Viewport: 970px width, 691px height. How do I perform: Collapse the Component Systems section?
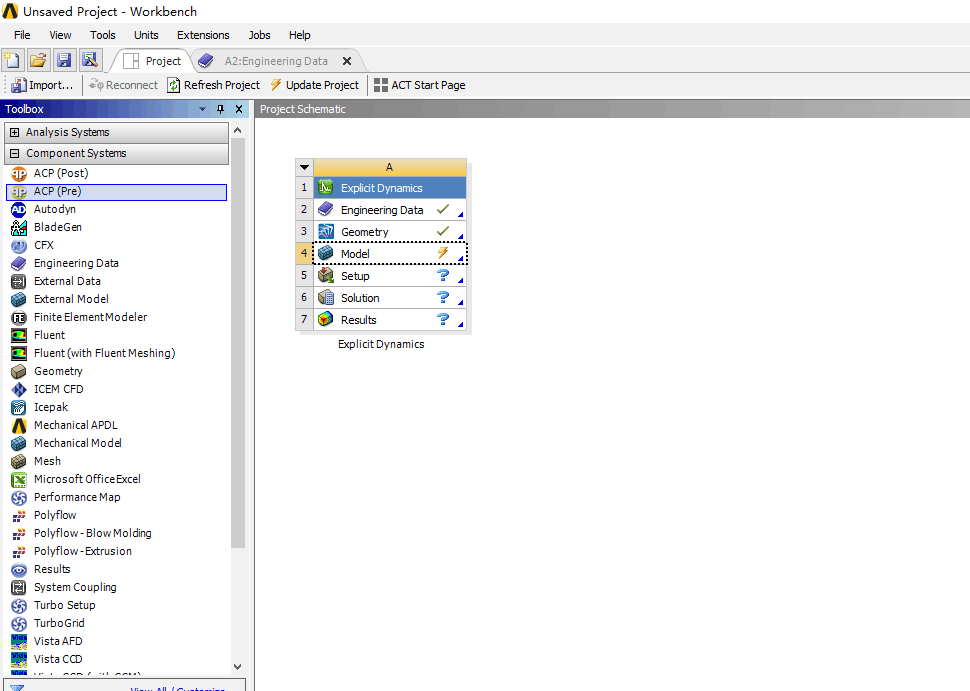point(14,154)
